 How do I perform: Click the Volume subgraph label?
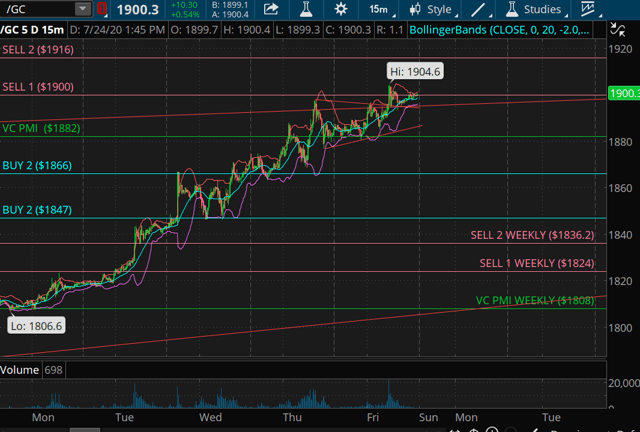20,370
